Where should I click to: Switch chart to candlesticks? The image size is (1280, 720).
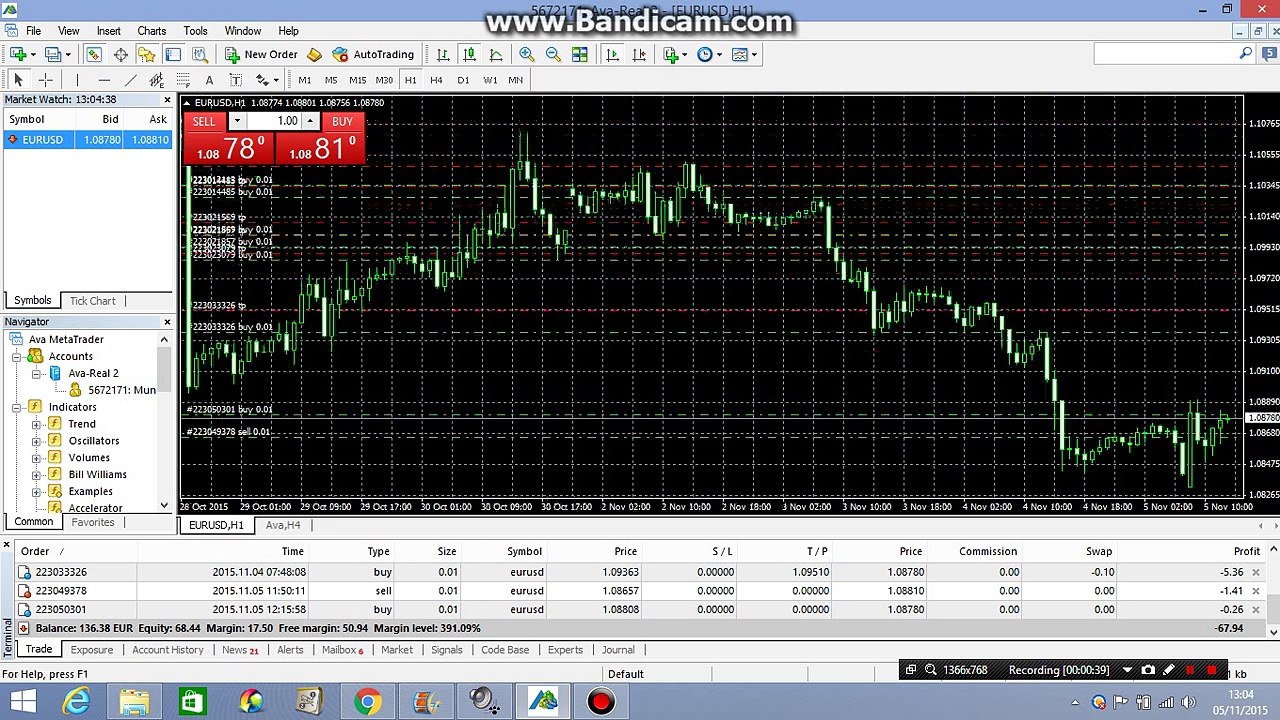click(469, 55)
